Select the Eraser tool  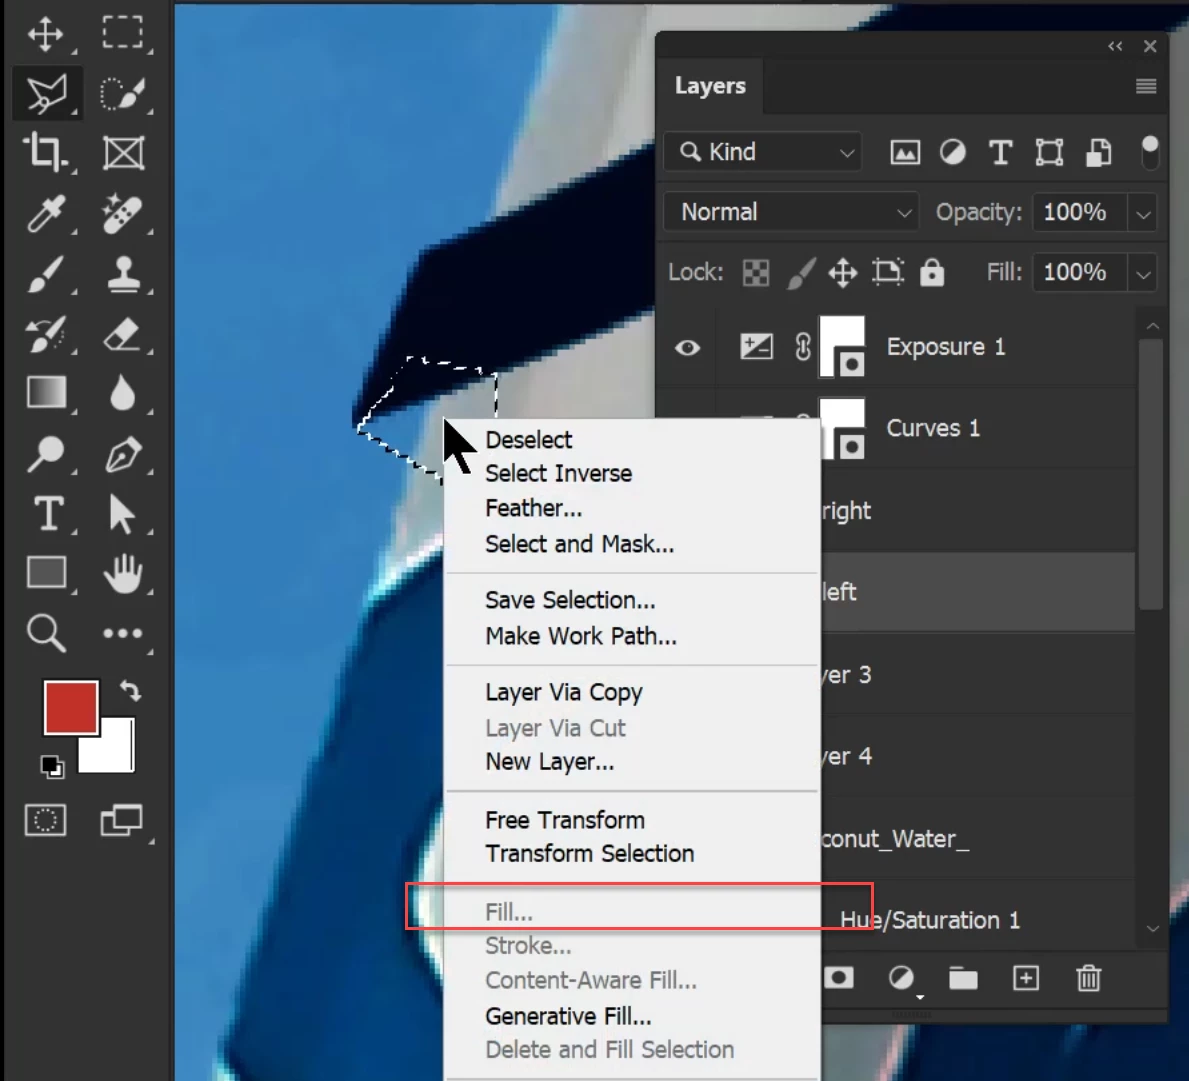(x=122, y=334)
